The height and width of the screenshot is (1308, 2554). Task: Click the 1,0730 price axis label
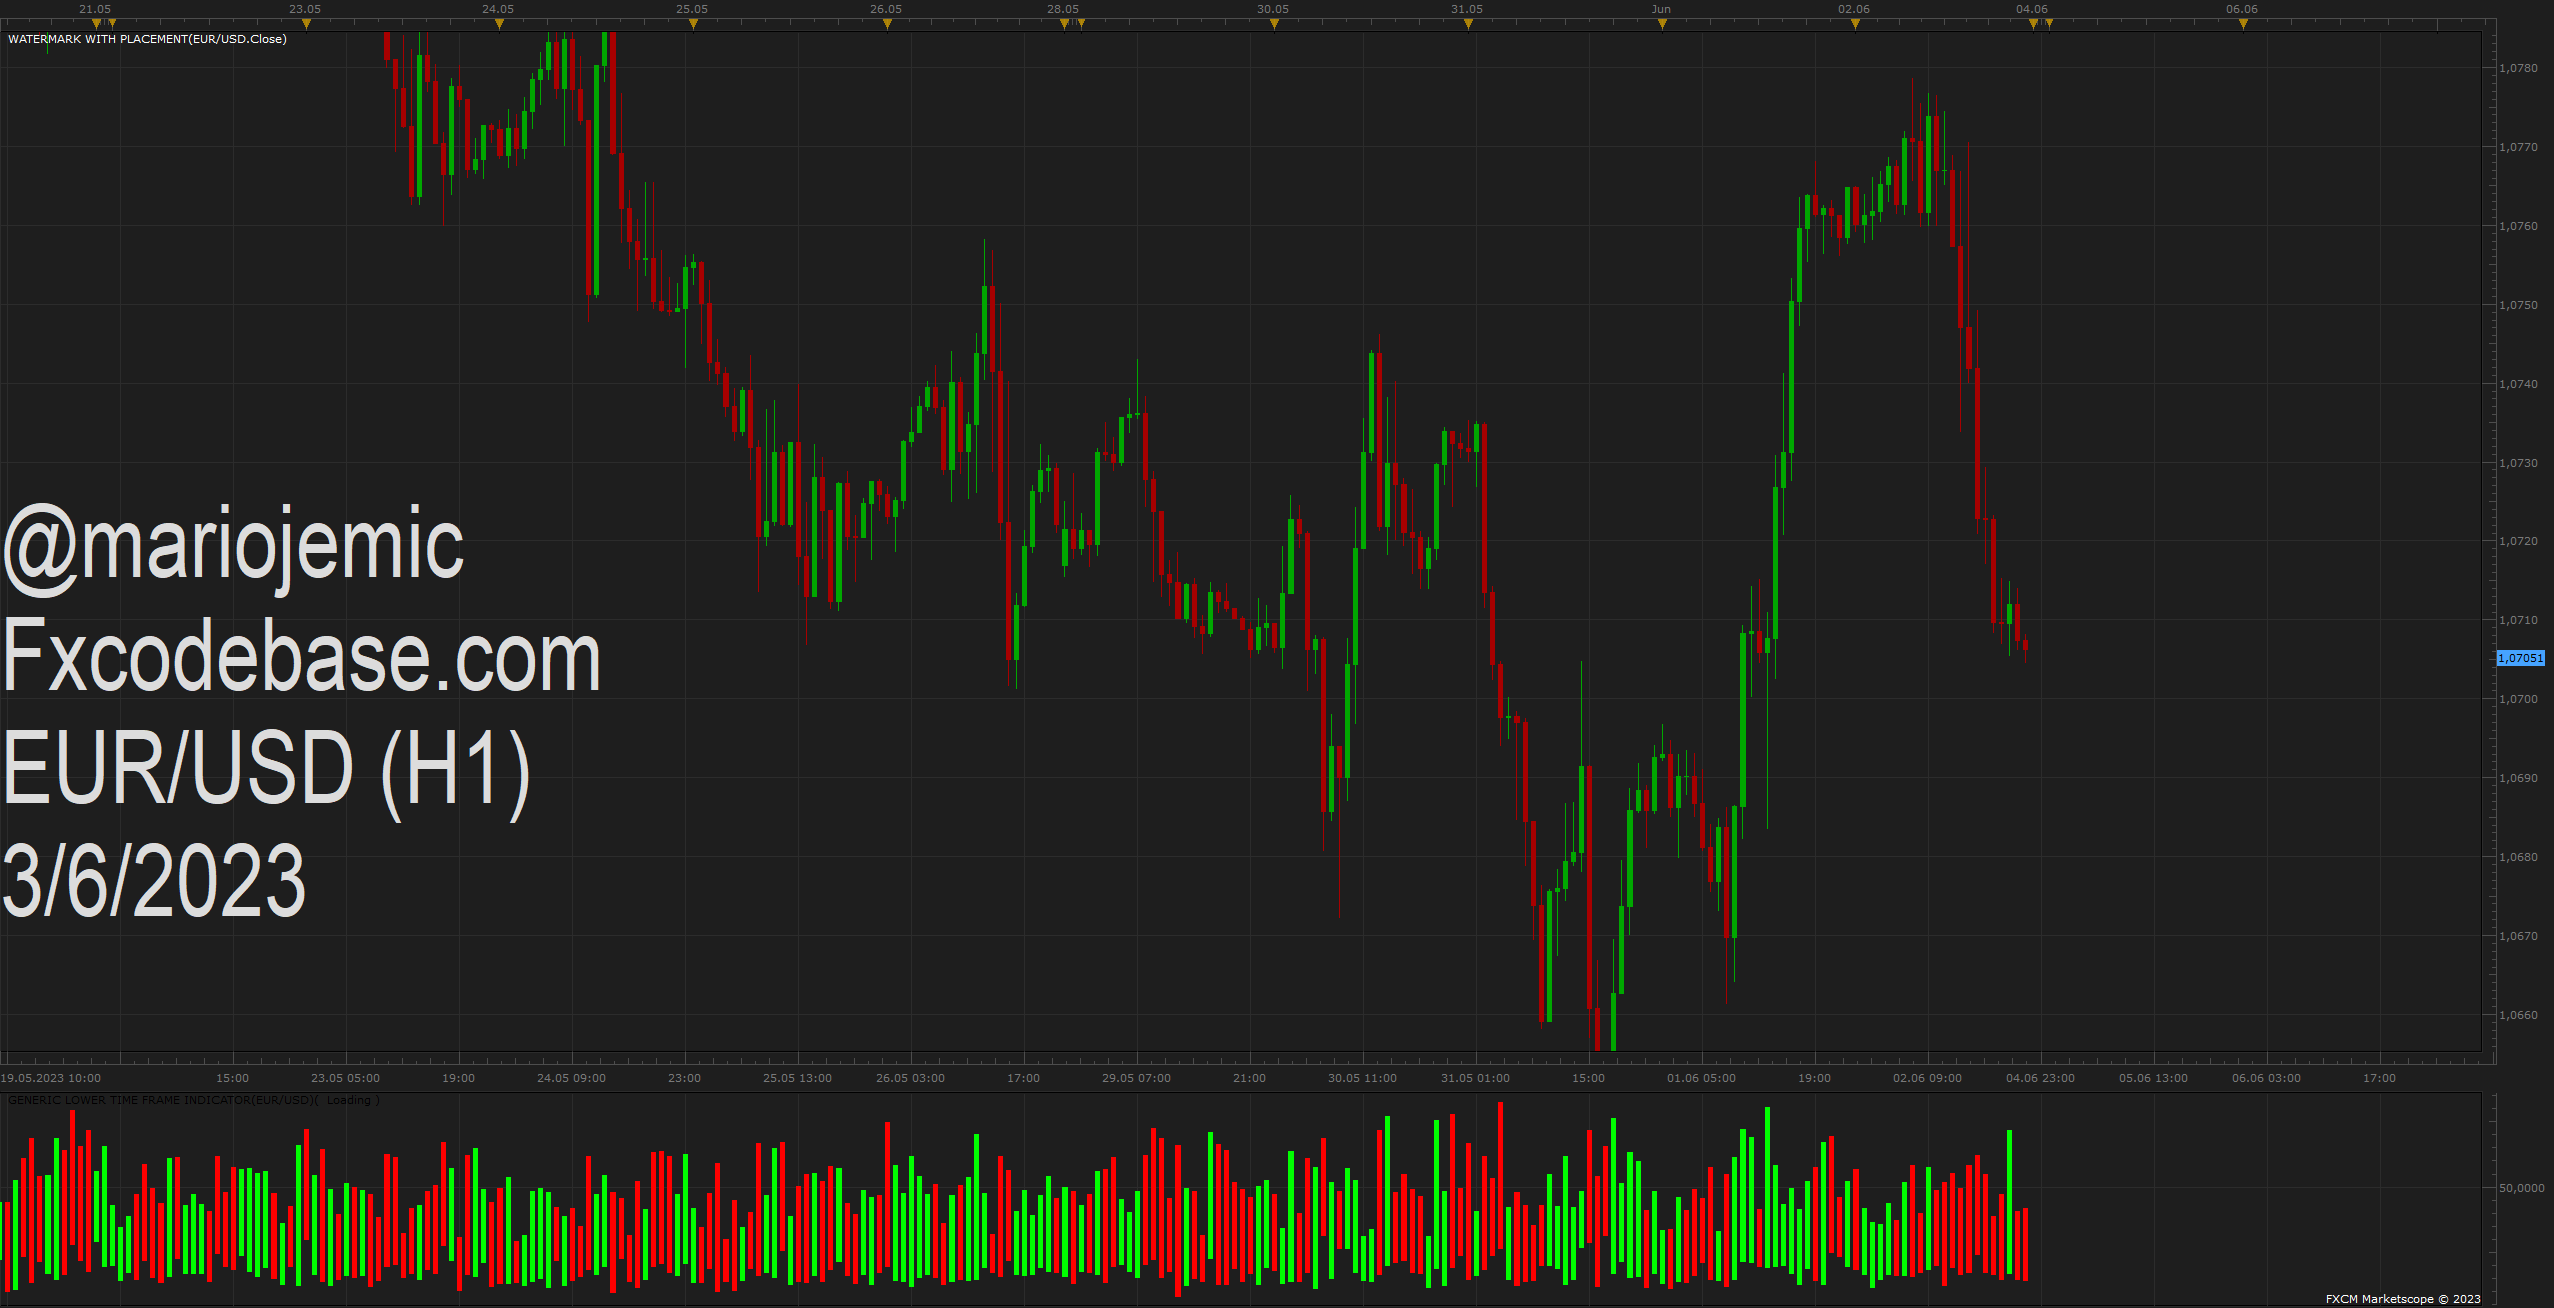[2518, 463]
